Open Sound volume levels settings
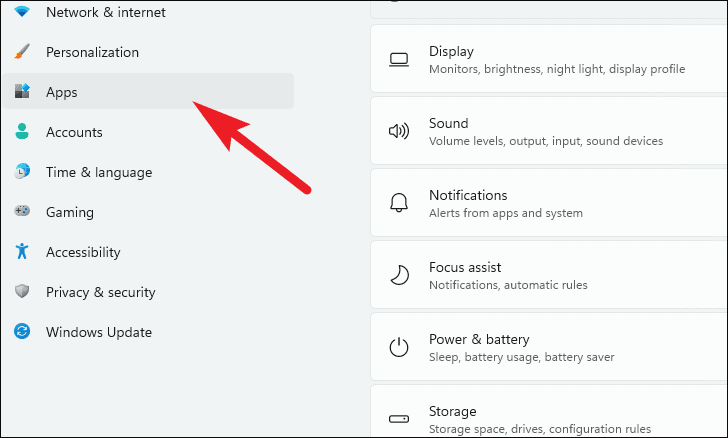The image size is (728, 438). (x=549, y=131)
